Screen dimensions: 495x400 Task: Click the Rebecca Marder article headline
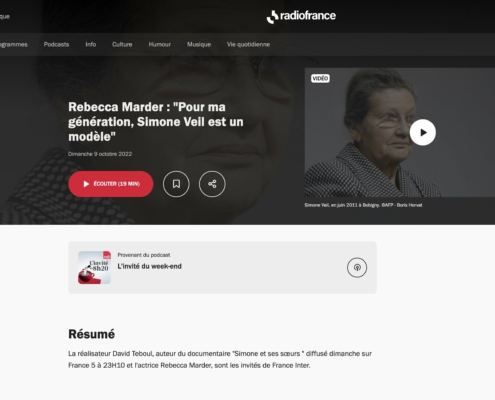[156, 122]
